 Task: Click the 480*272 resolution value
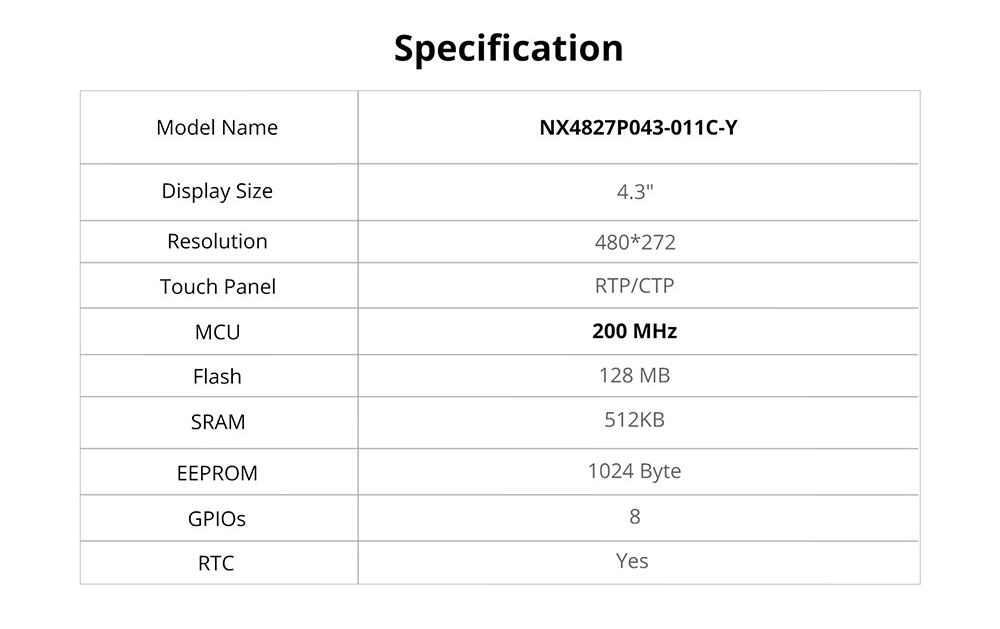coord(635,242)
